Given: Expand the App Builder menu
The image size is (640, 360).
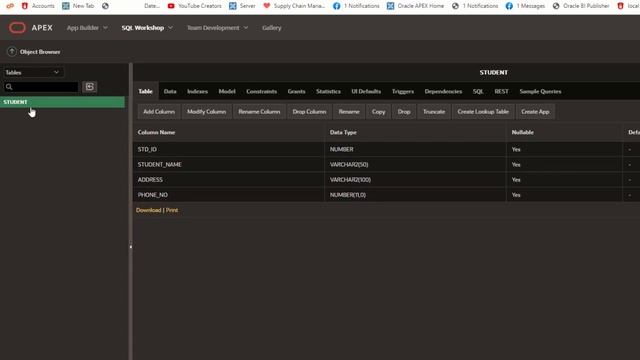Looking at the screenshot, I should (x=87, y=28).
